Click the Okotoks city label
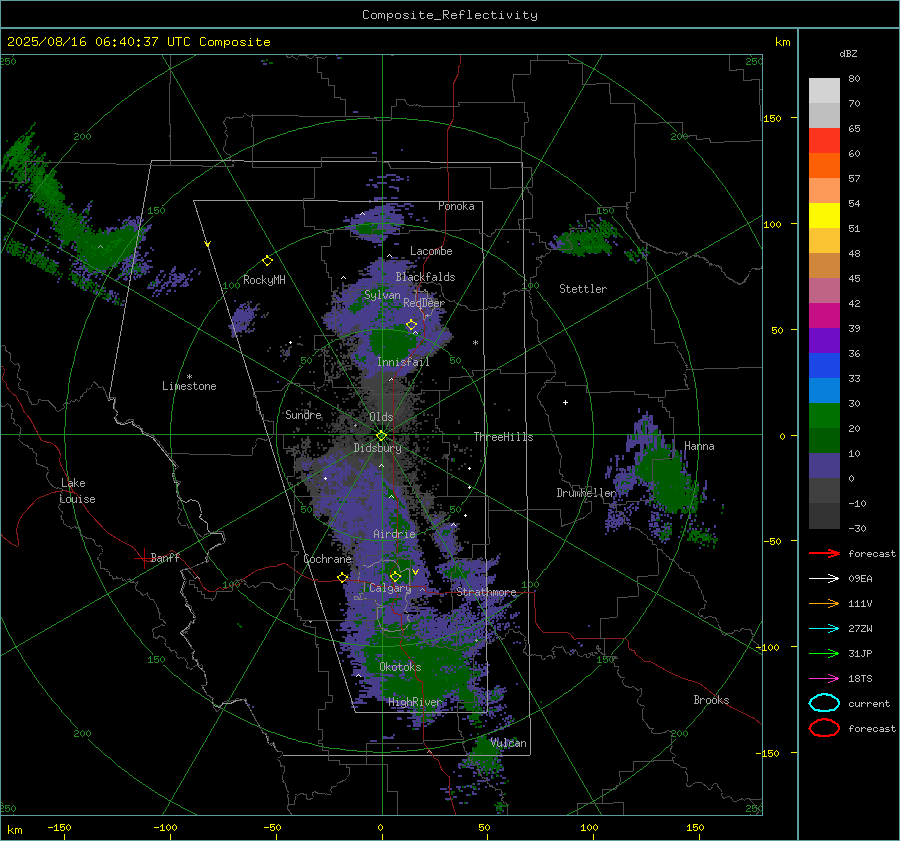Viewport: 900px width, 841px height. click(400, 667)
